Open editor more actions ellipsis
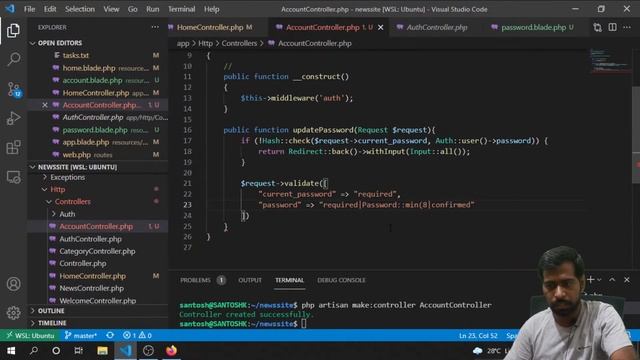The image size is (640, 360). 627,27
